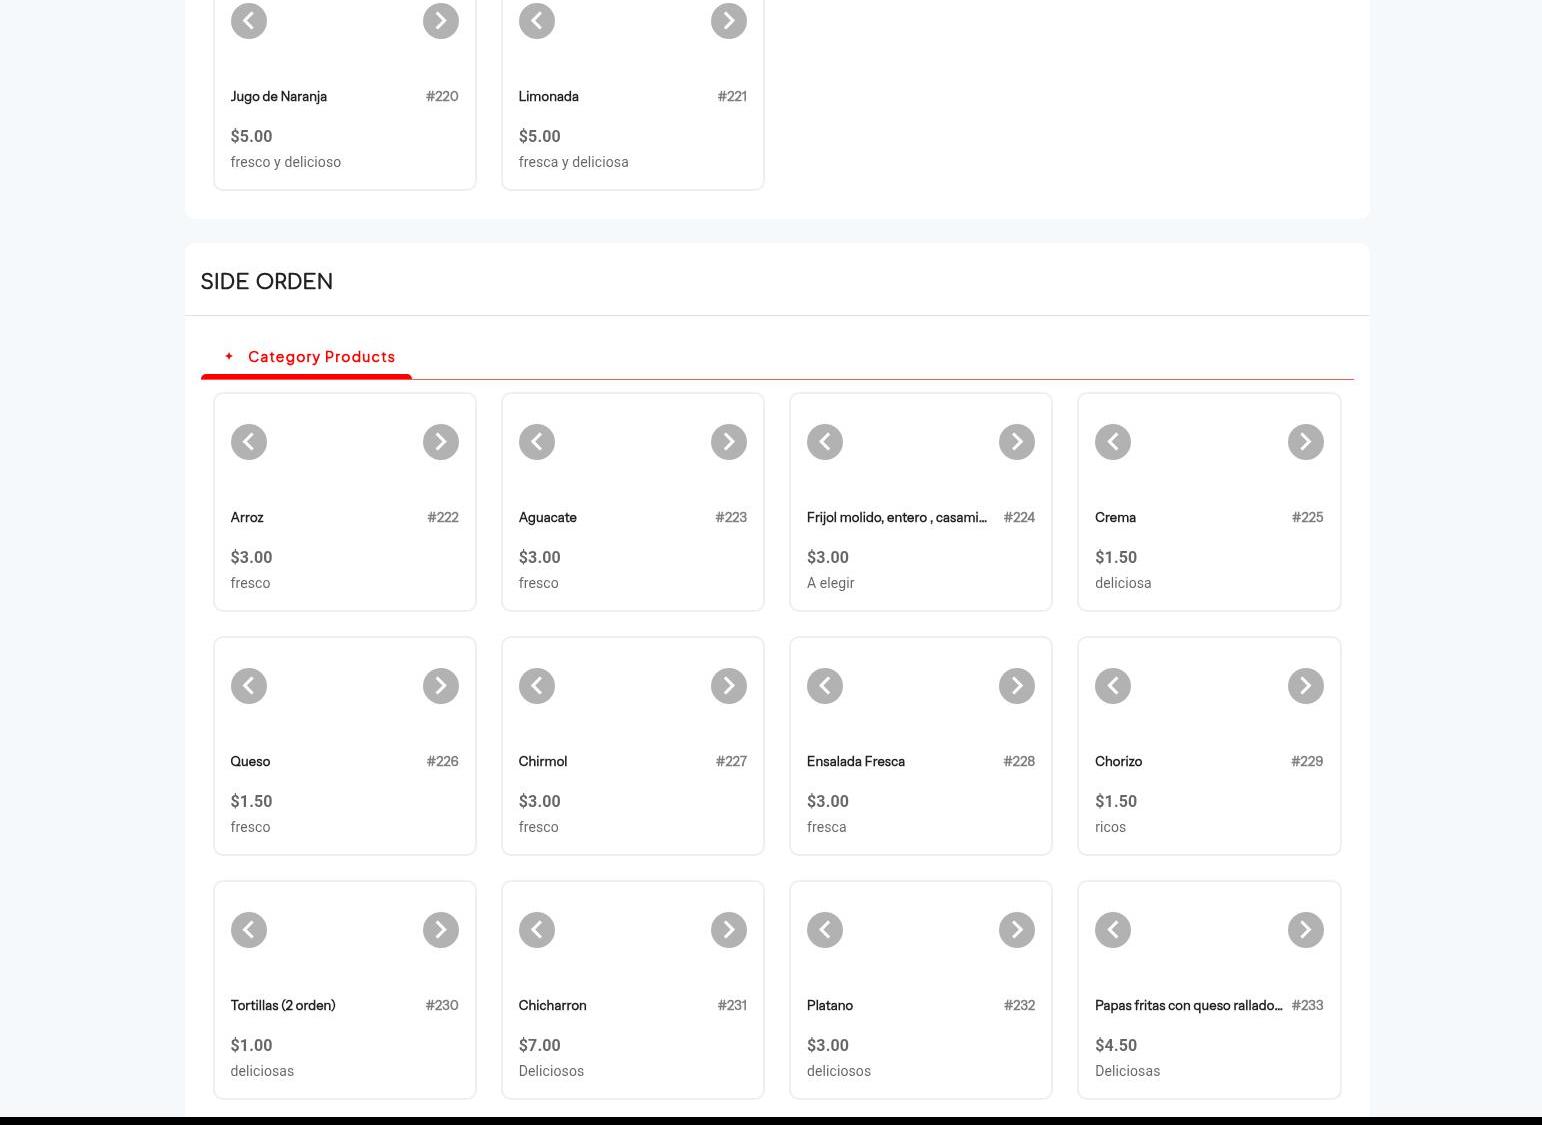Click previous arrow on Tortillas card

click(x=248, y=930)
